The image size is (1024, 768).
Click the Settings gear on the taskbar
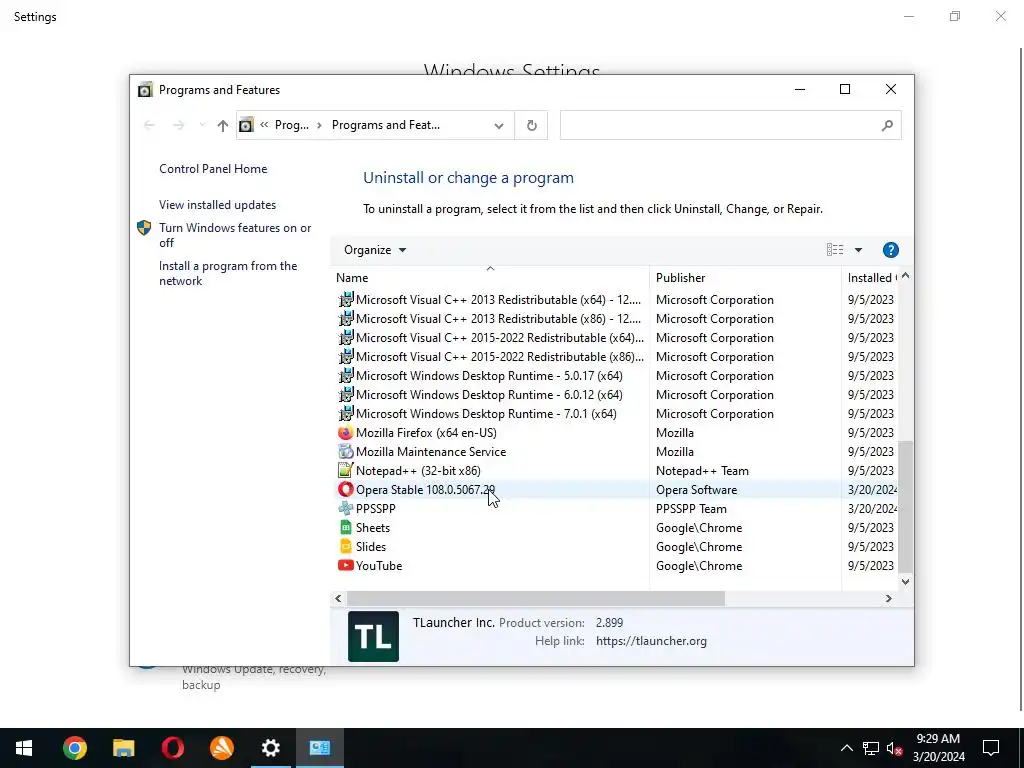click(270, 748)
